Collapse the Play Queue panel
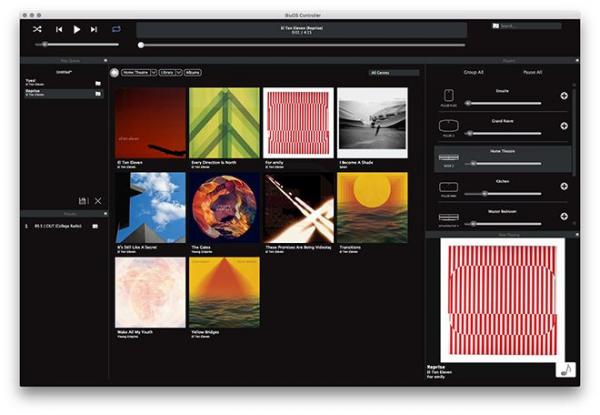600x415 pixels. 106,60
